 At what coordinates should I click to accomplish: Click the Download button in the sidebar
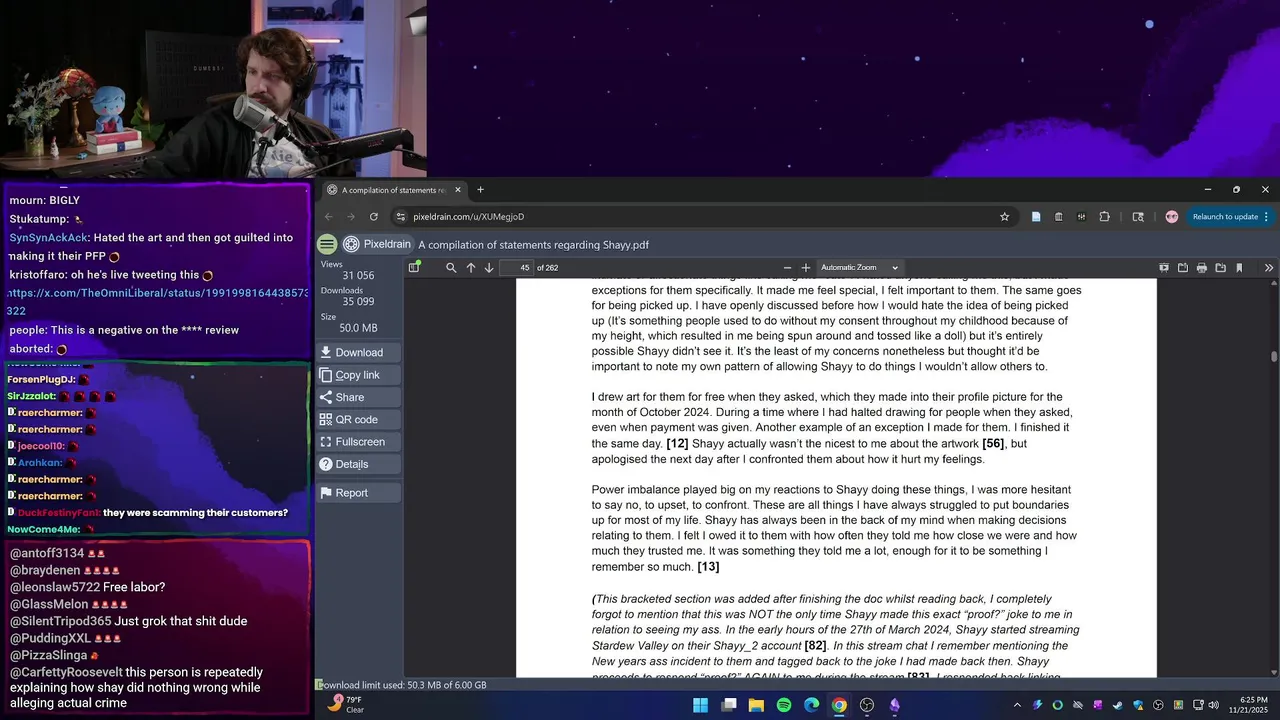click(x=358, y=352)
